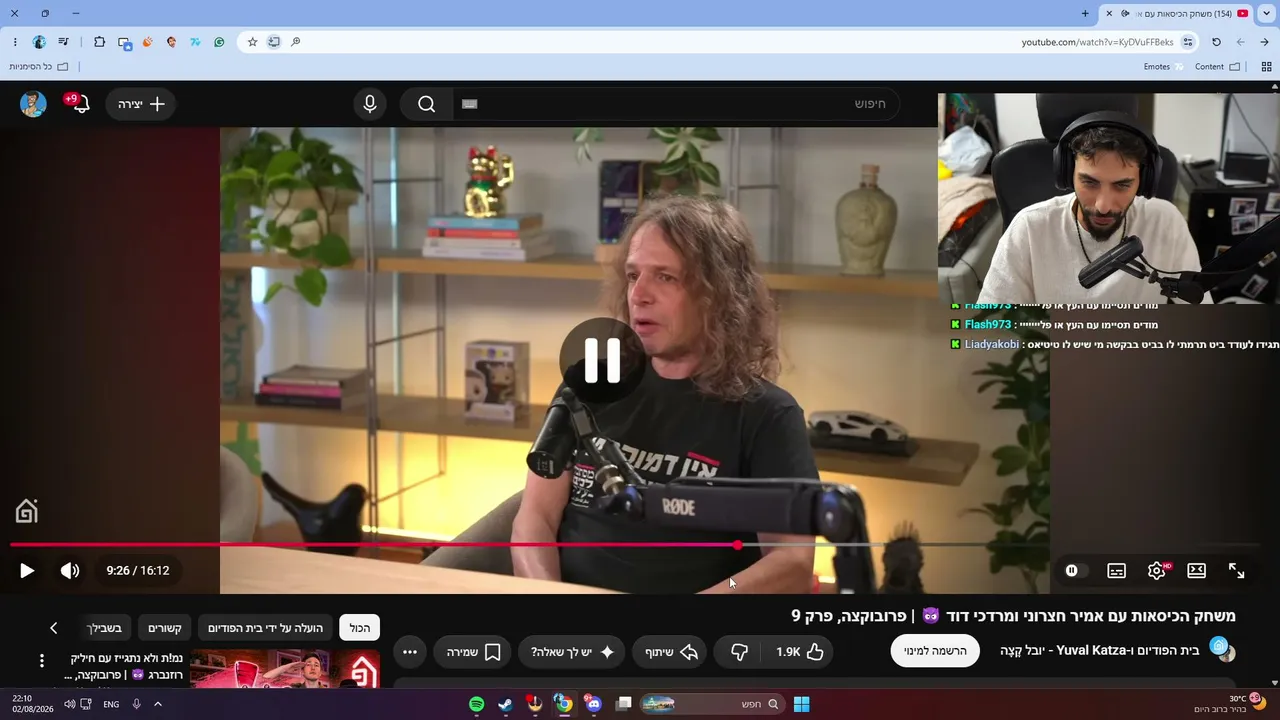Show more filter chips with the chevron arrow
1280x720 pixels.
(54, 628)
